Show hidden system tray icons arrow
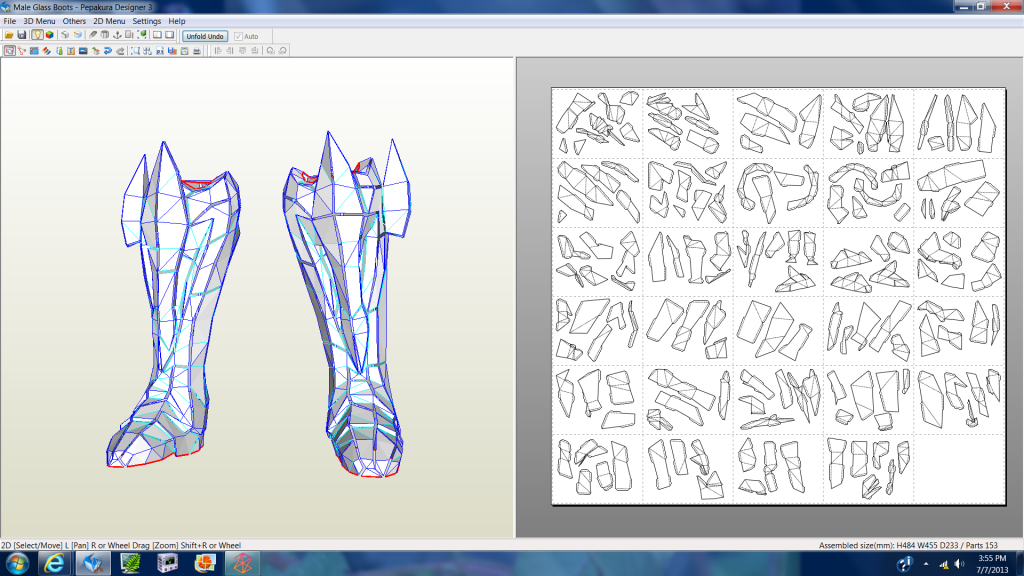The width and height of the screenshot is (1024, 576). tap(926, 564)
